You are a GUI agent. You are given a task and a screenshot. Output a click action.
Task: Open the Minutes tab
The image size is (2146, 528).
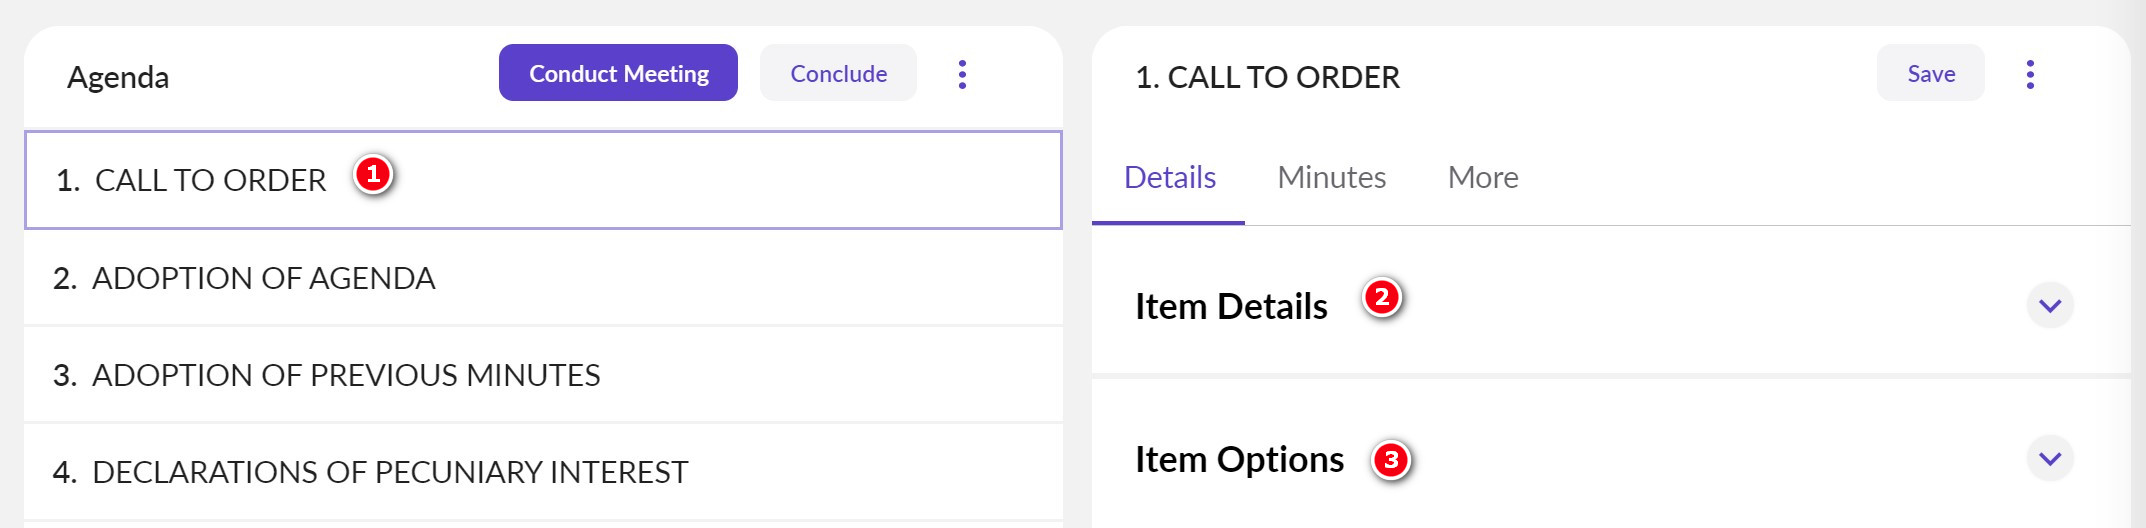point(1331,178)
